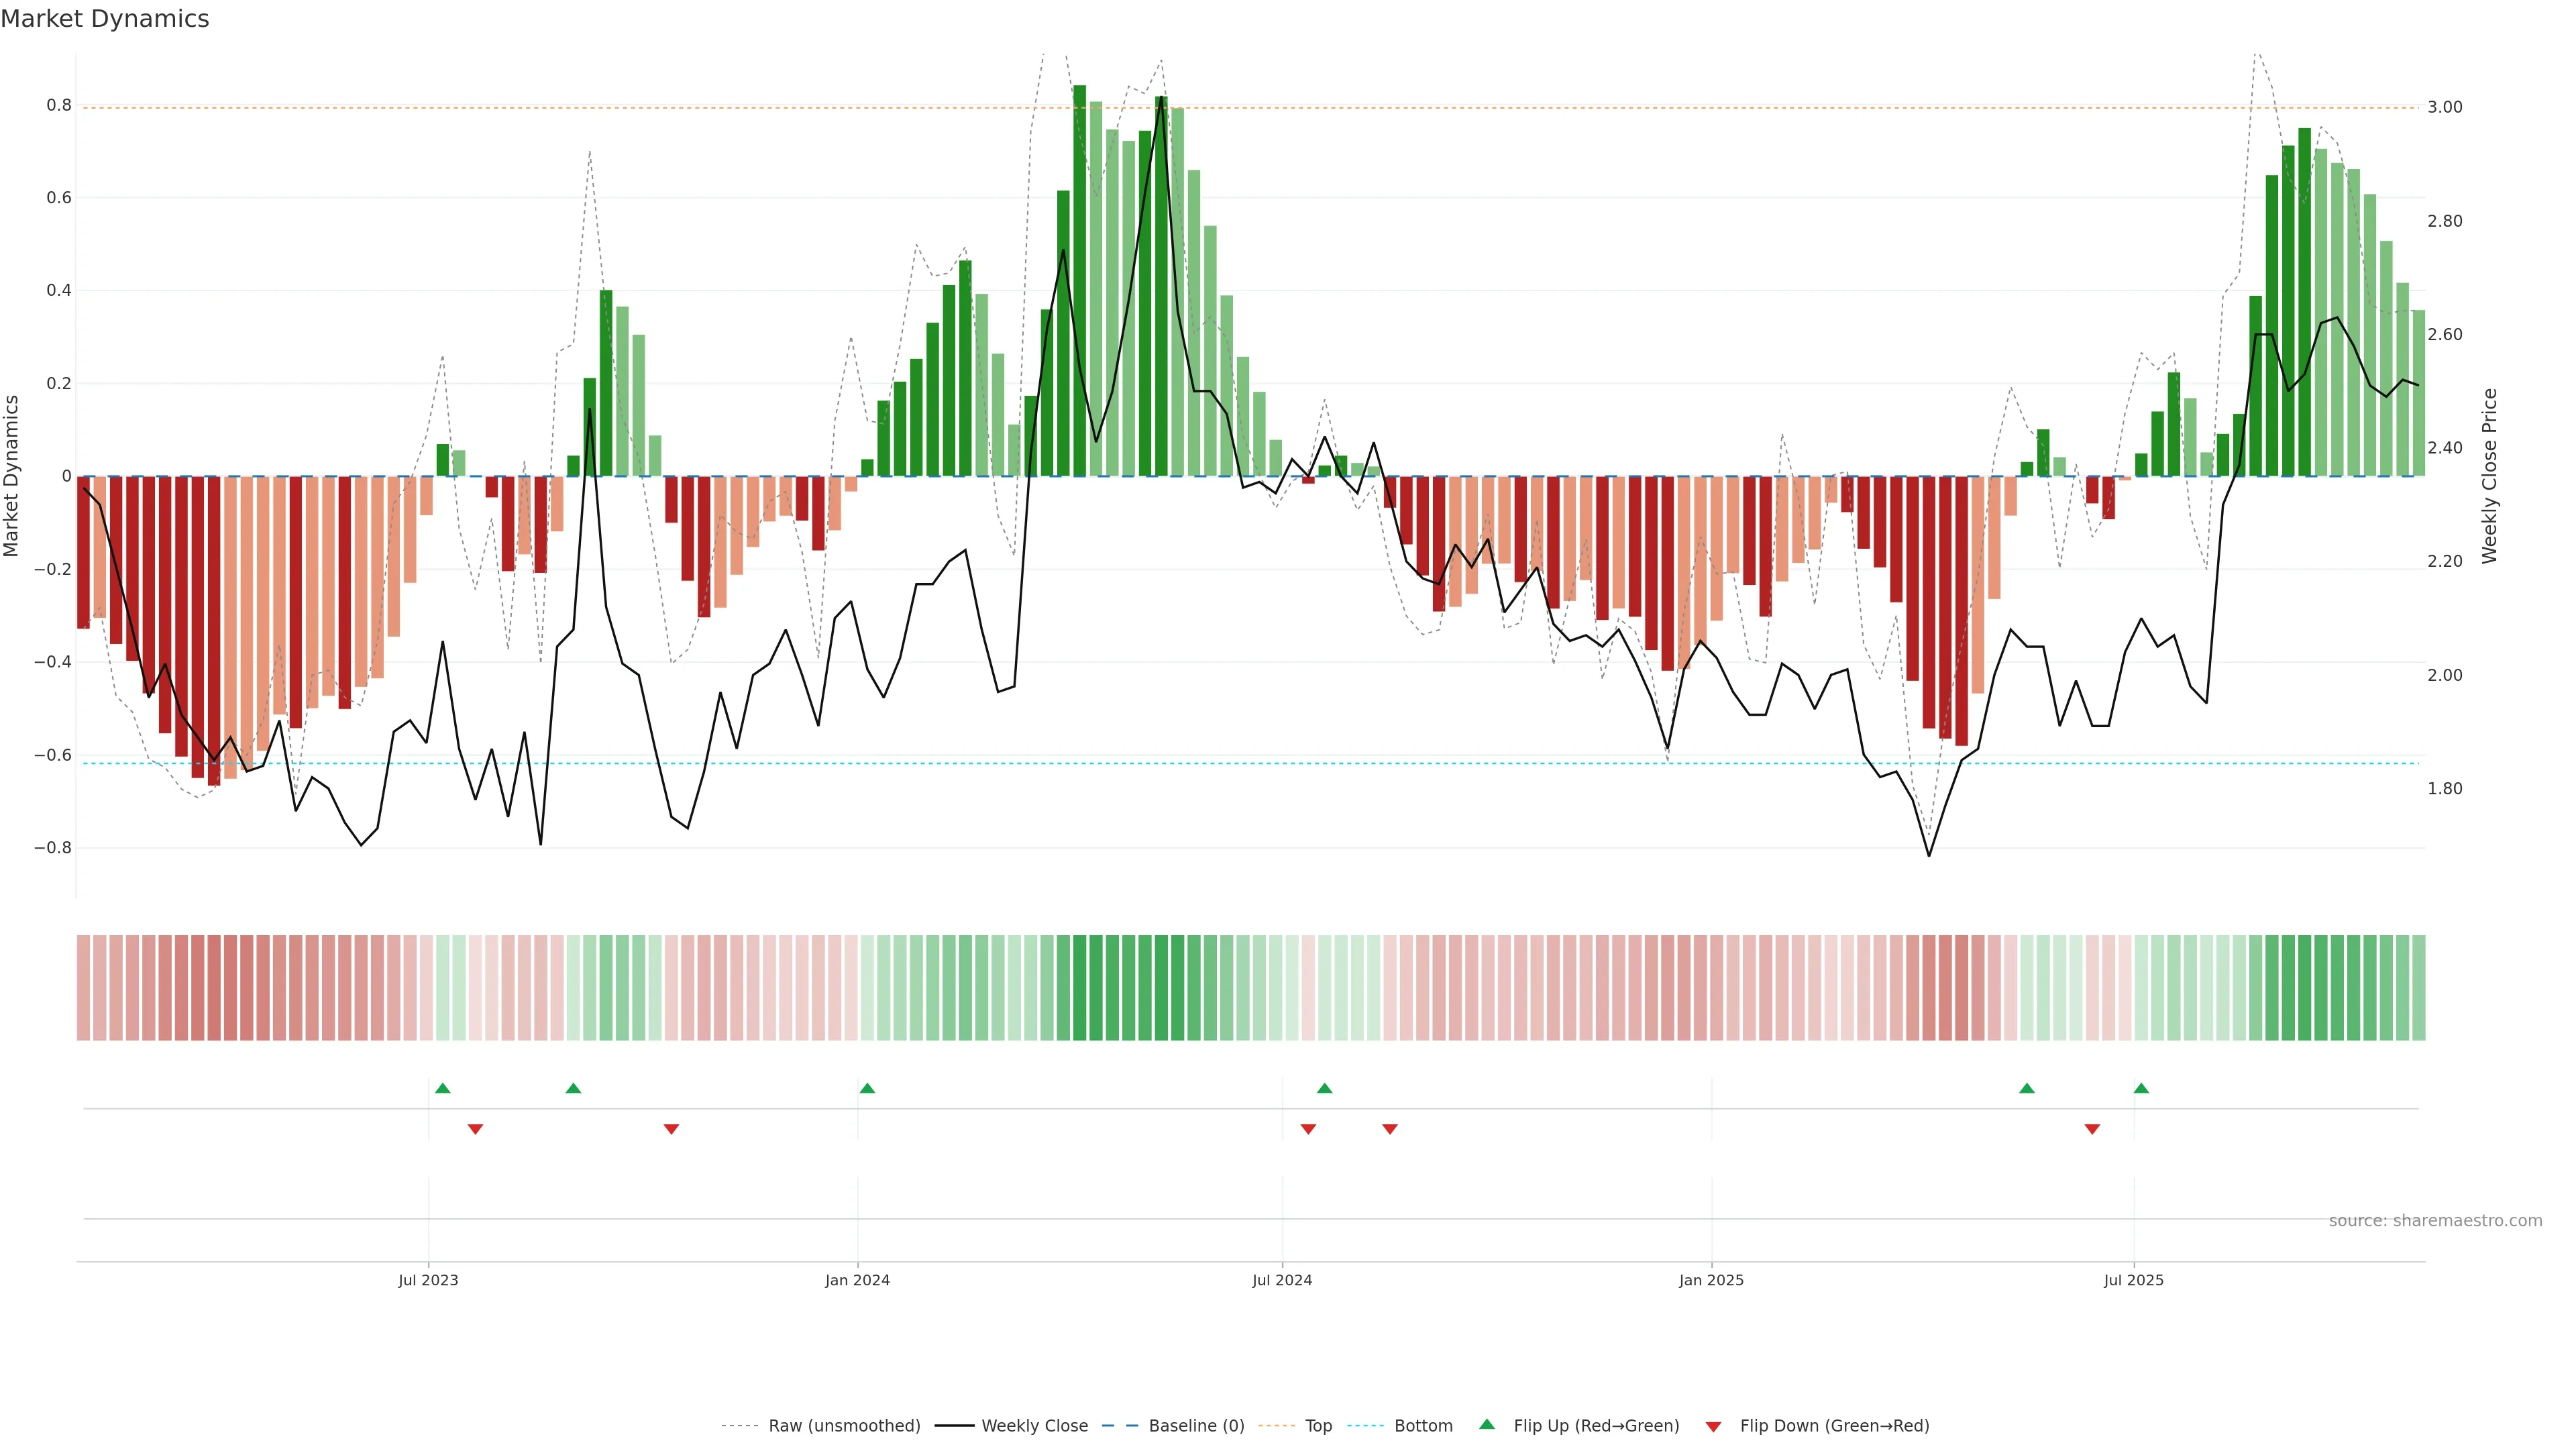Viewport: 2576px width, 1449px height.
Task: Click the first green flip-up marker after Jul 2023
Action: pos(443,1088)
